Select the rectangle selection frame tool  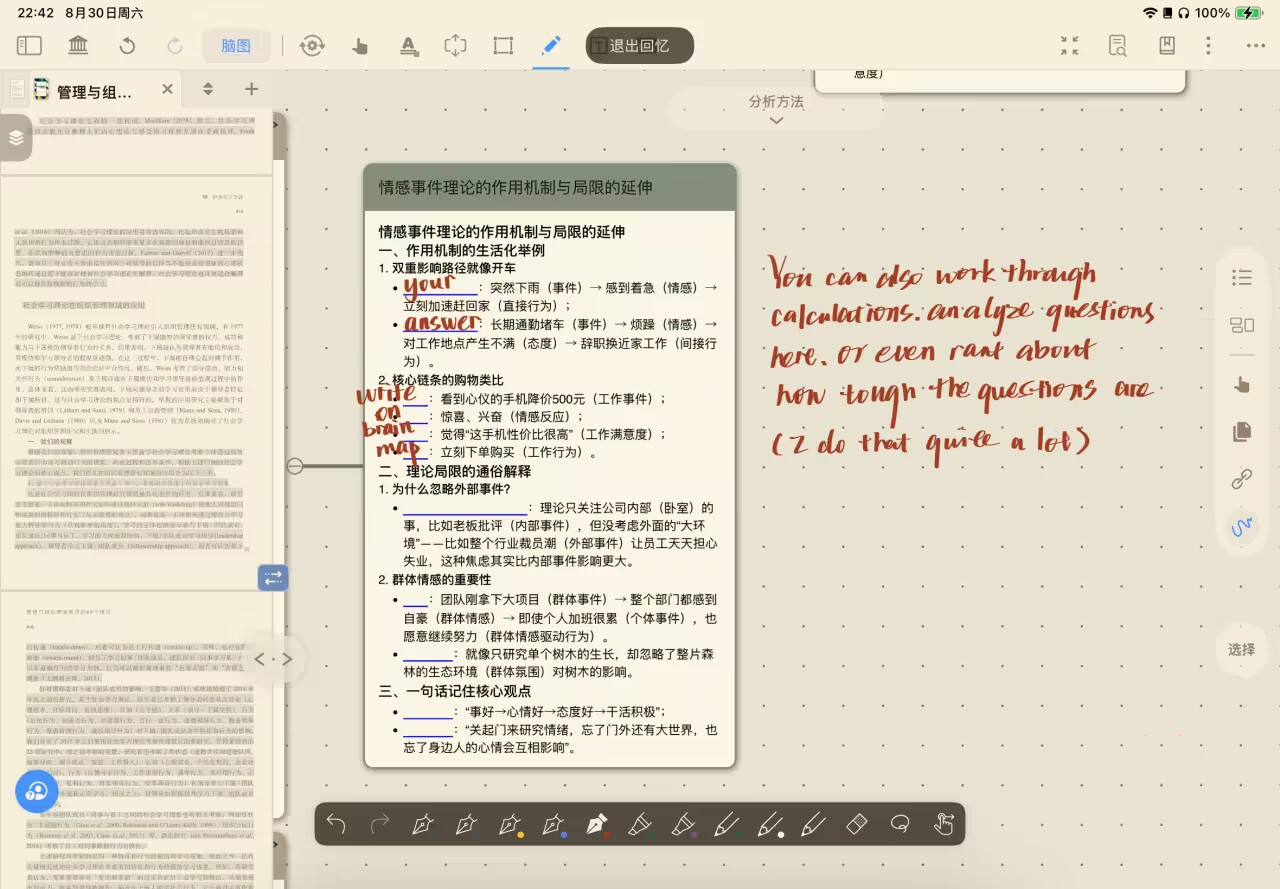(503, 45)
